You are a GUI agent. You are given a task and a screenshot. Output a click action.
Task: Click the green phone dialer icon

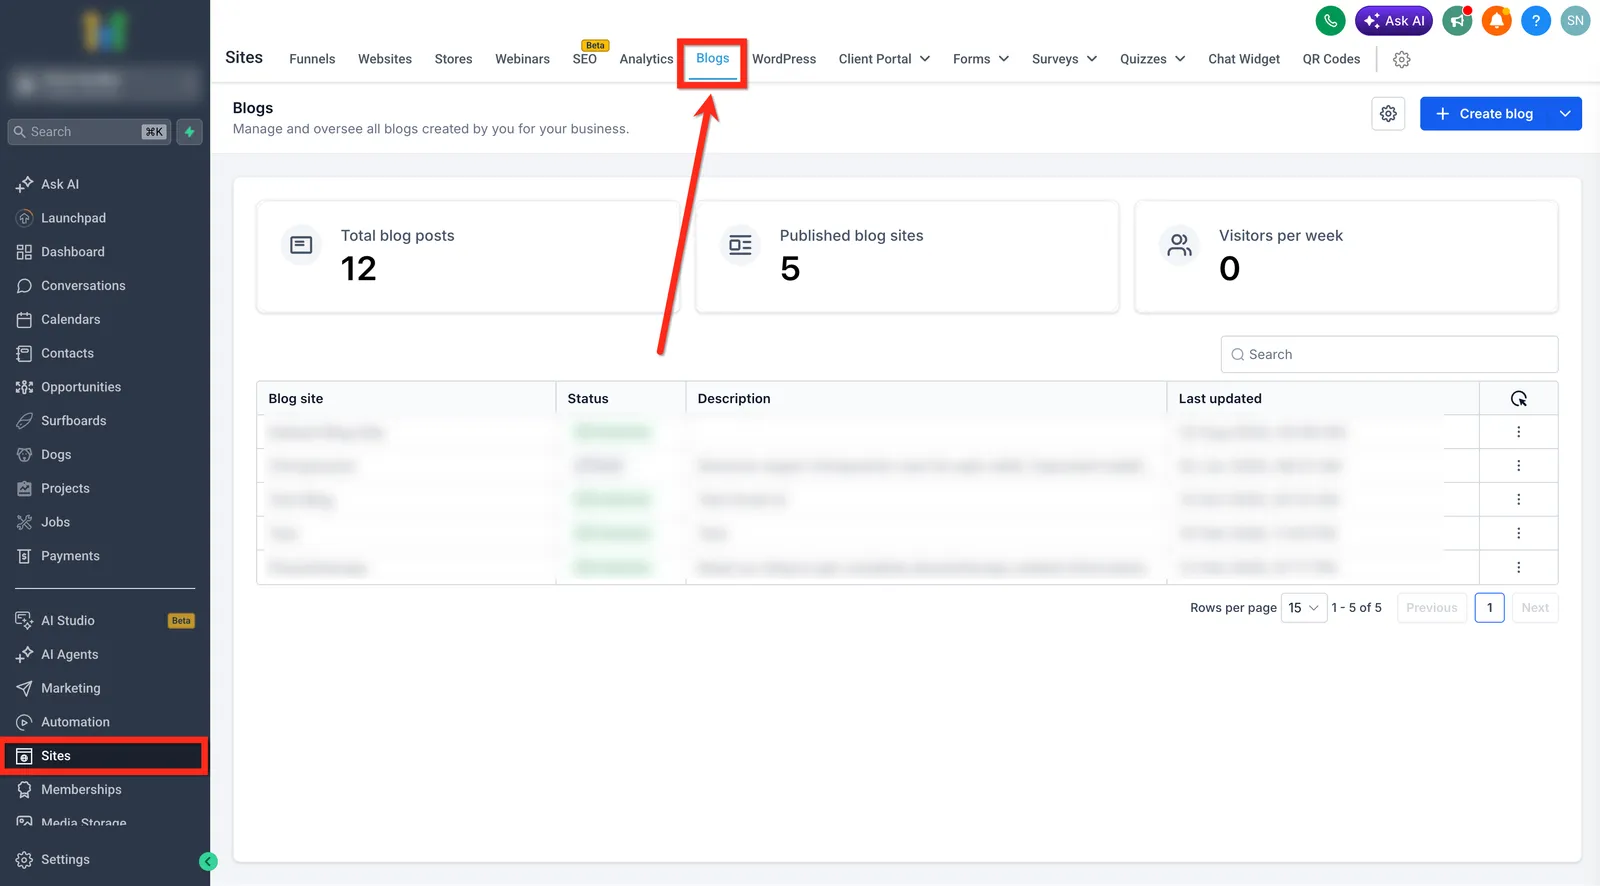pyautogui.click(x=1330, y=20)
